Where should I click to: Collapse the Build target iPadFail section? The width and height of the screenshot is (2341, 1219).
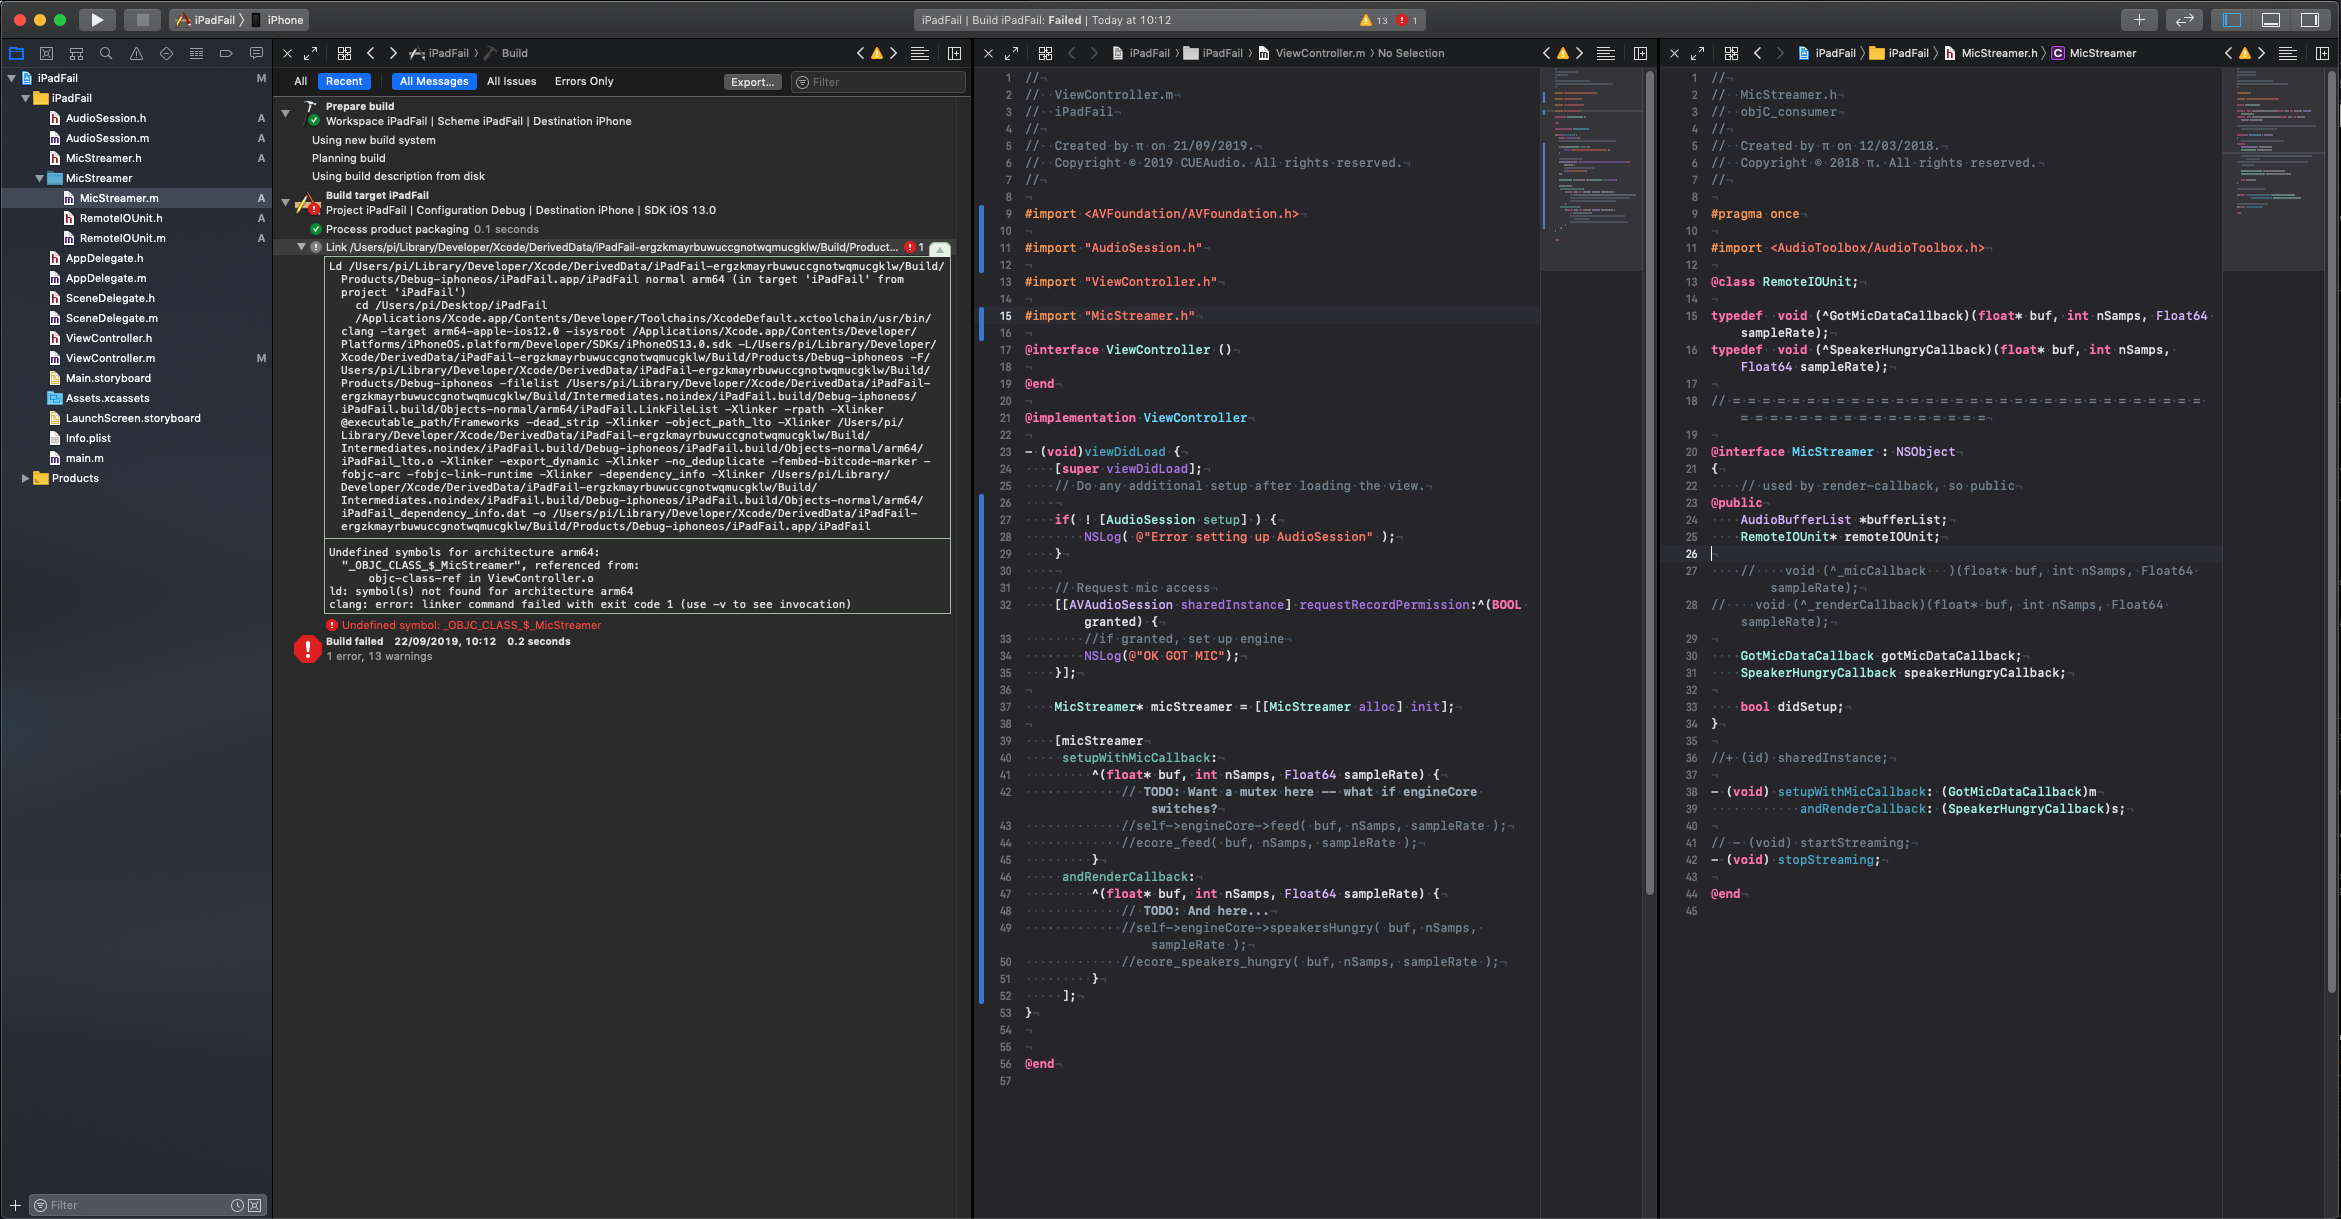pos(286,202)
